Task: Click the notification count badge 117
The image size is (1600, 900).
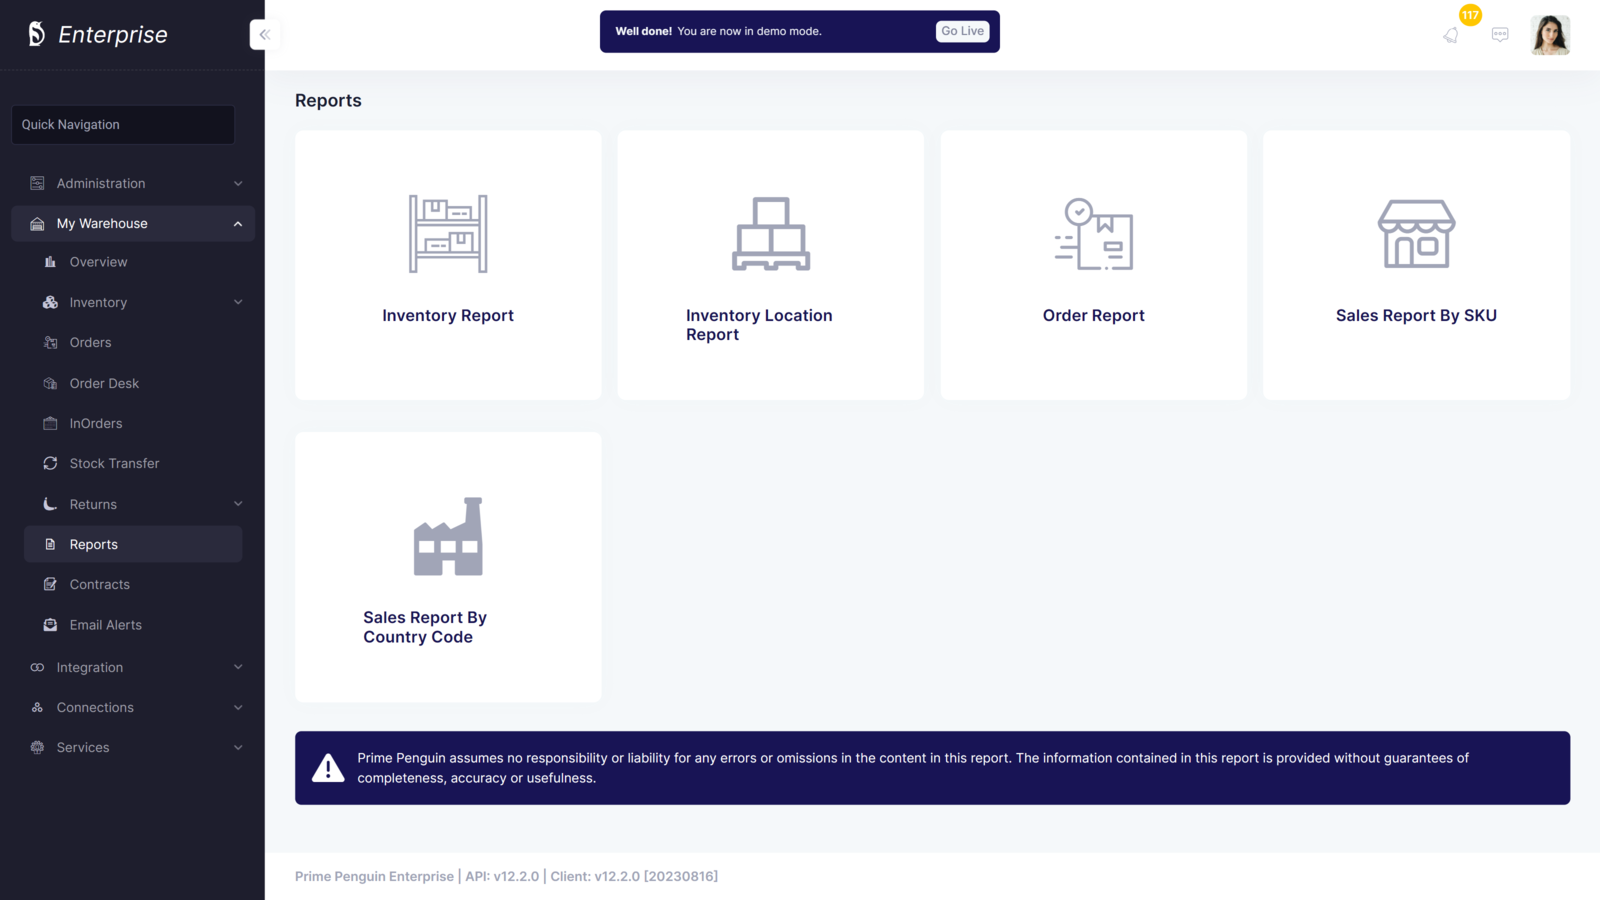Action: (x=1470, y=15)
